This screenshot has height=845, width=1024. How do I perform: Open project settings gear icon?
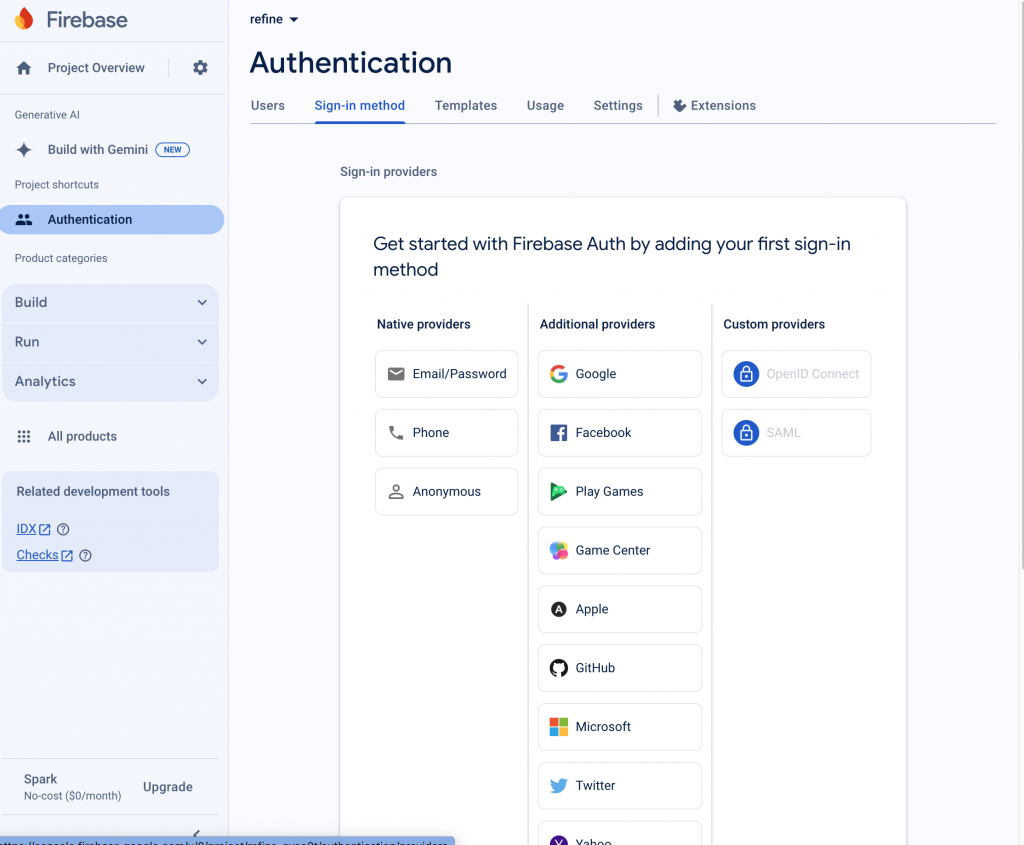[200, 67]
